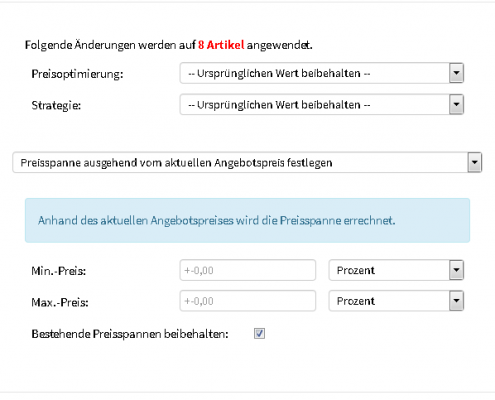This screenshot has height=400, width=495.
Task: Open the Max.-Preis Prozent unit dropdown
Action: click(396, 301)
